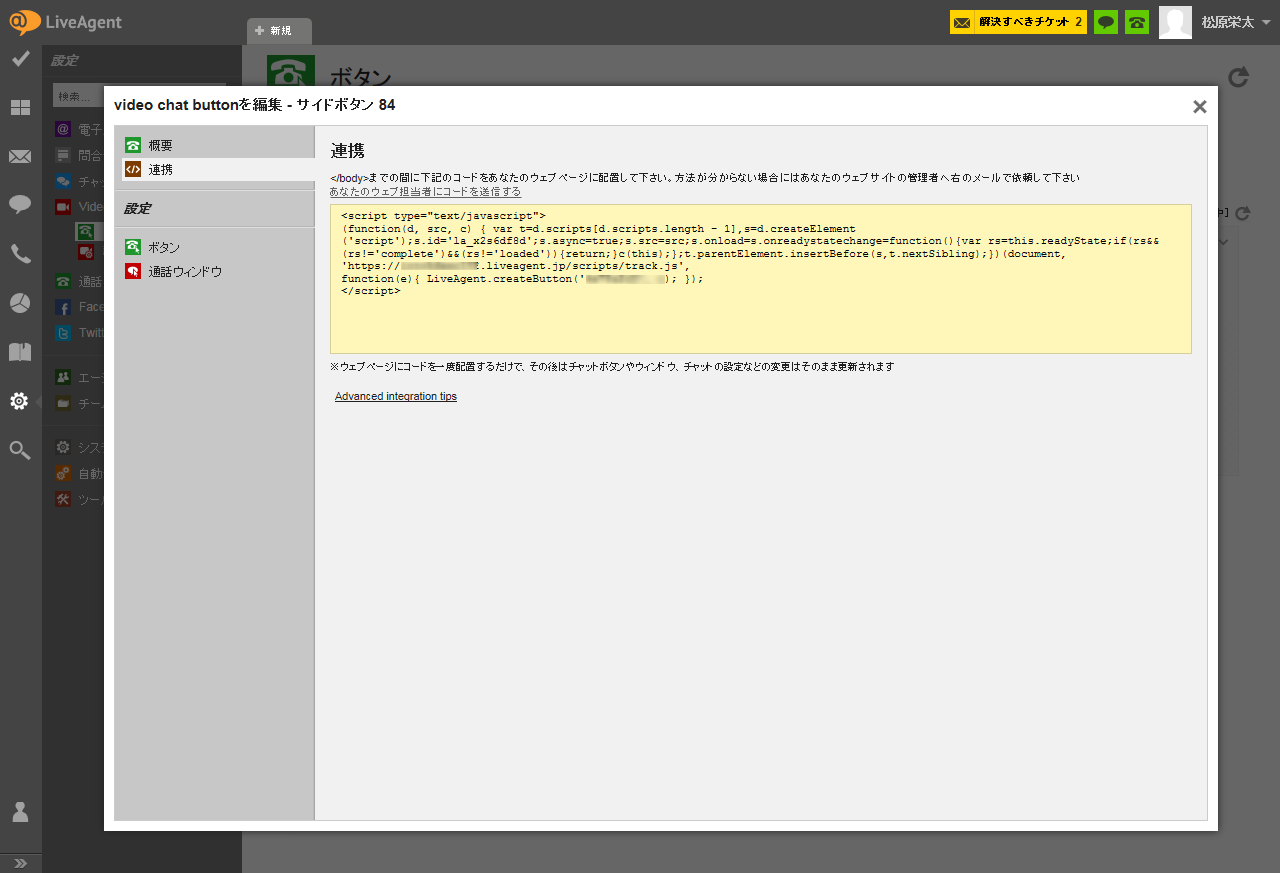Click link to send code to web administrator
The width and height of the screenshot is (1280, 873).
coord(425,191)
